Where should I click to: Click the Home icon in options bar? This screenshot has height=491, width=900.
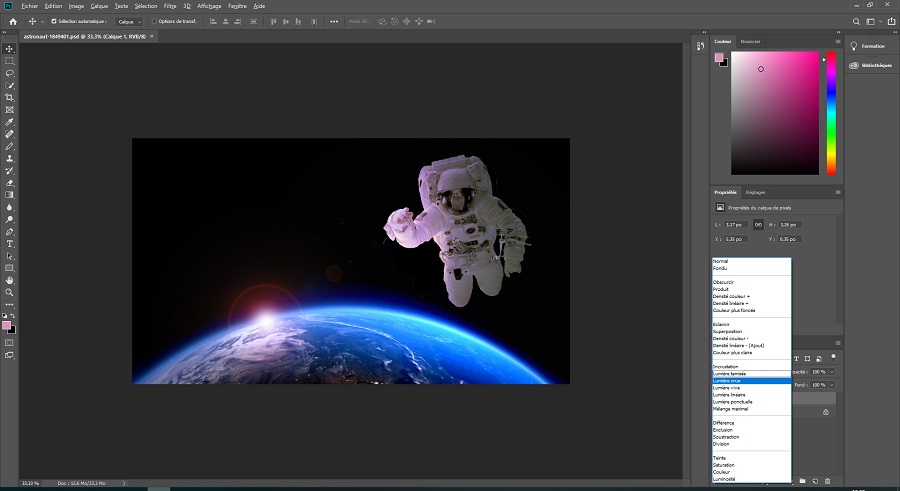tap(13, 21)
